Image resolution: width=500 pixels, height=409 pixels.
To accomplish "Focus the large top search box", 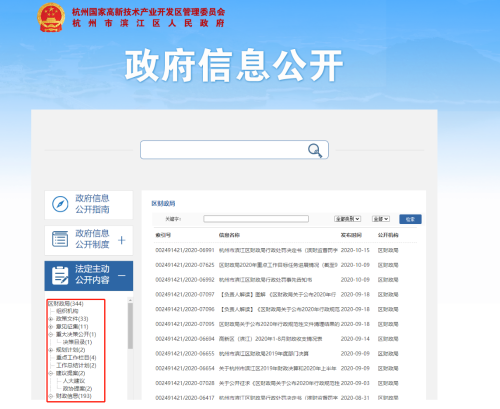I will tap(234, 150).
